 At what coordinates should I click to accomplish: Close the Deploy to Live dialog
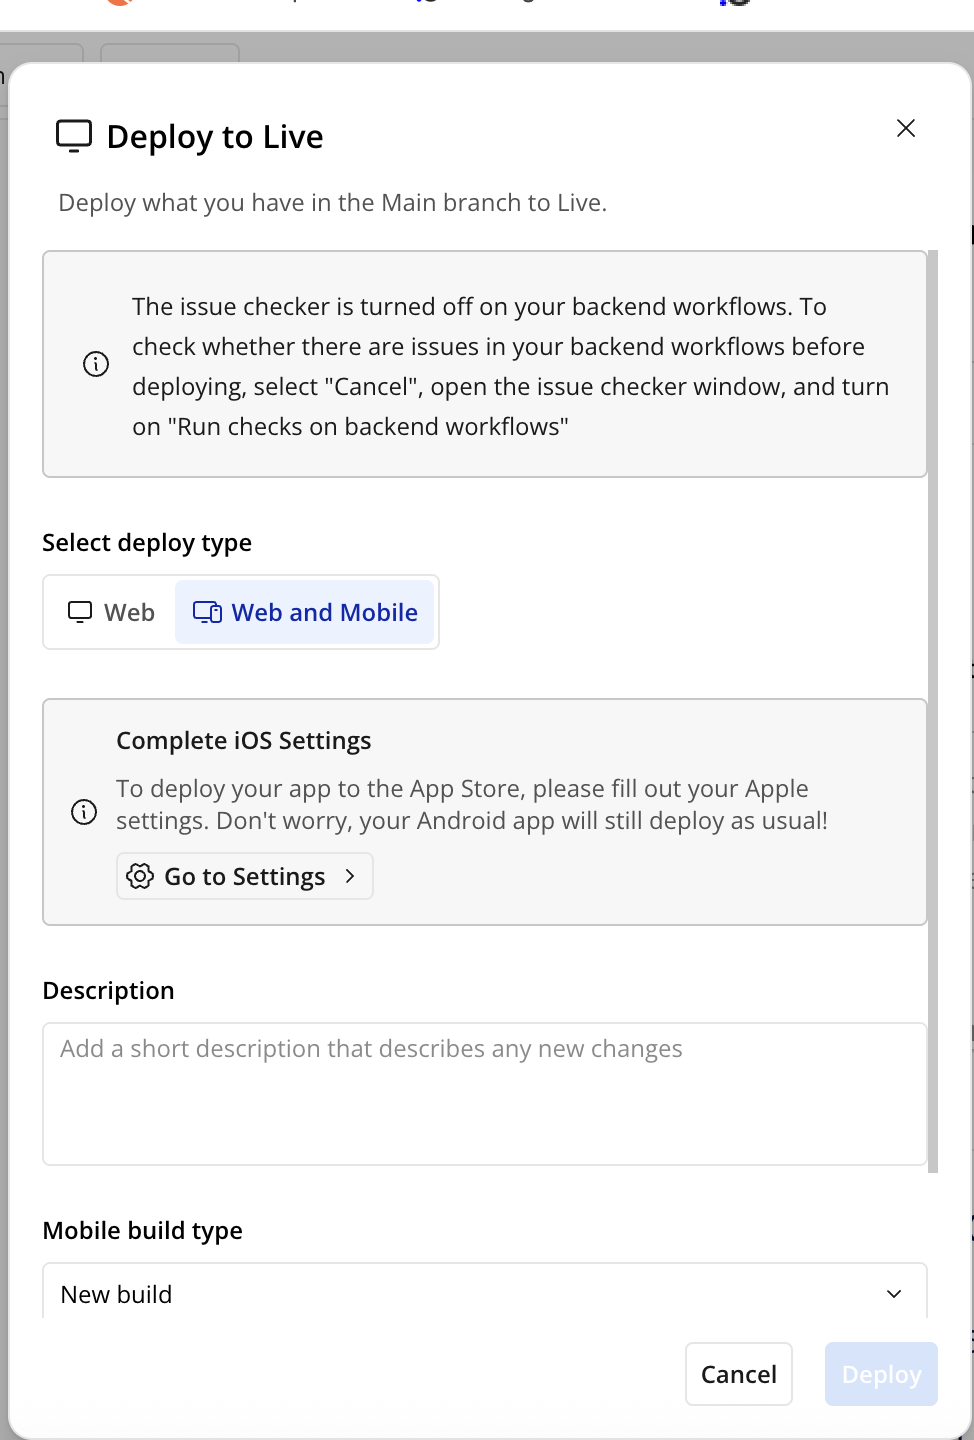point(906,128)
